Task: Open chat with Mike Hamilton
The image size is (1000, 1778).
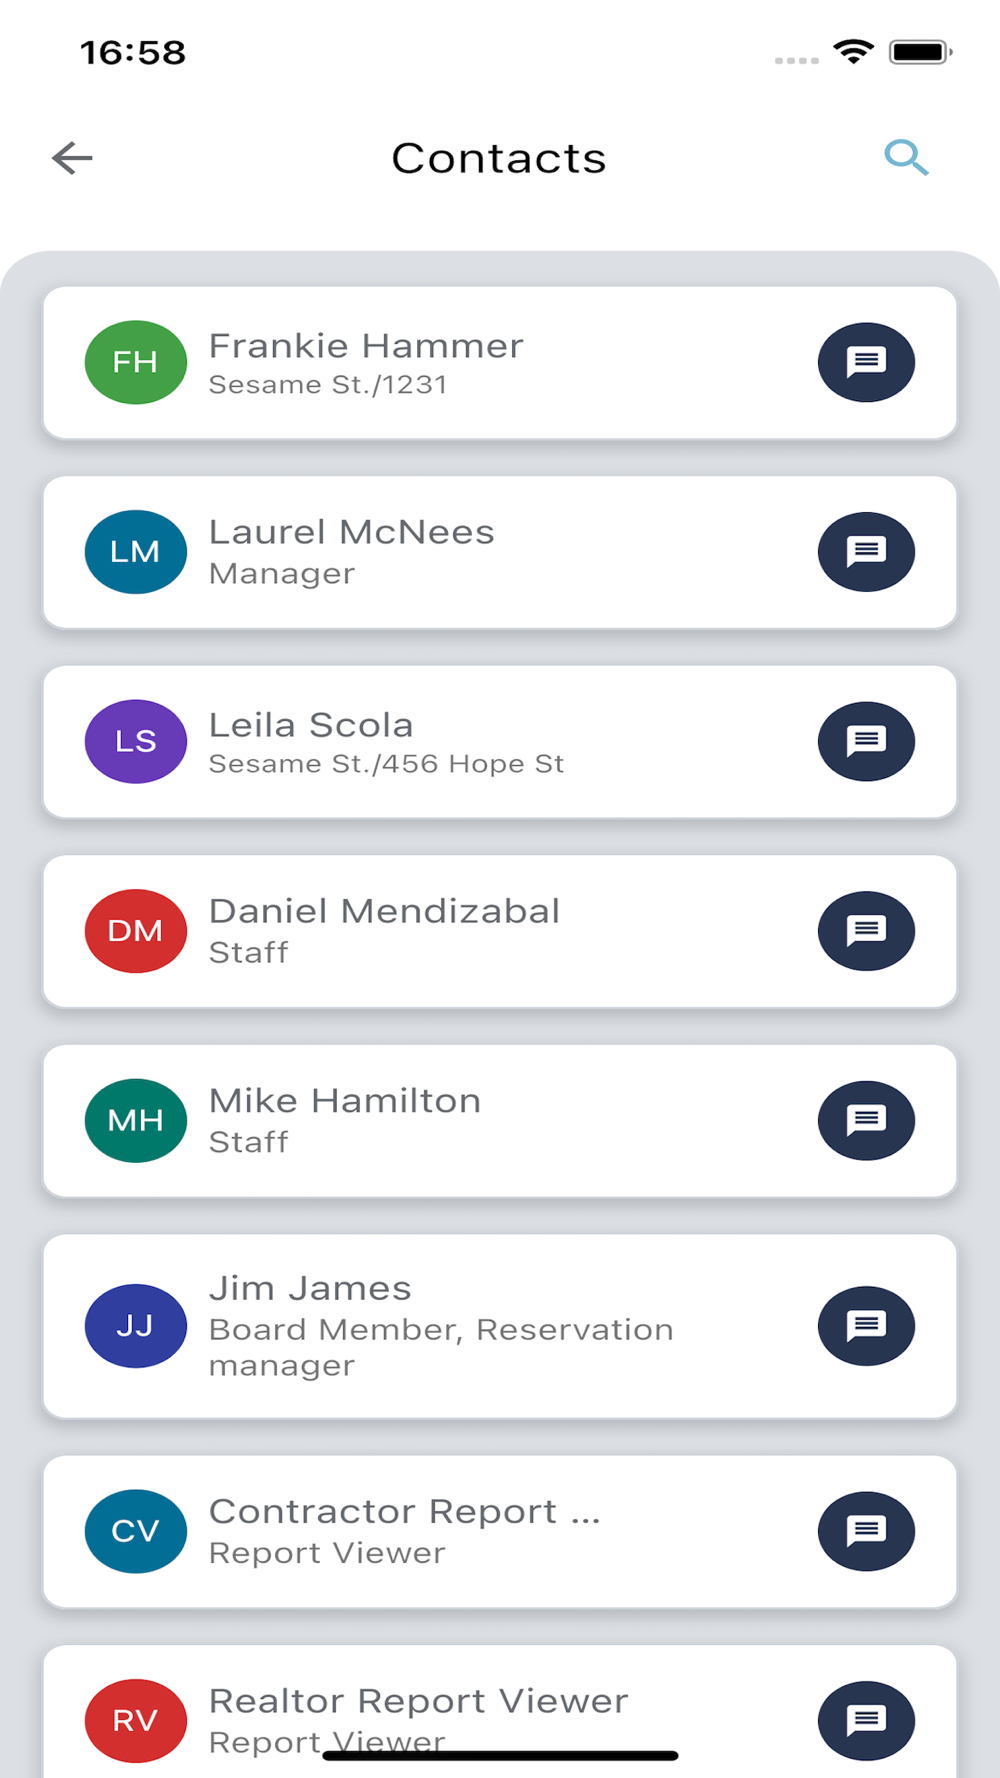Action: pyautogui.click(x=866, y=1120)
